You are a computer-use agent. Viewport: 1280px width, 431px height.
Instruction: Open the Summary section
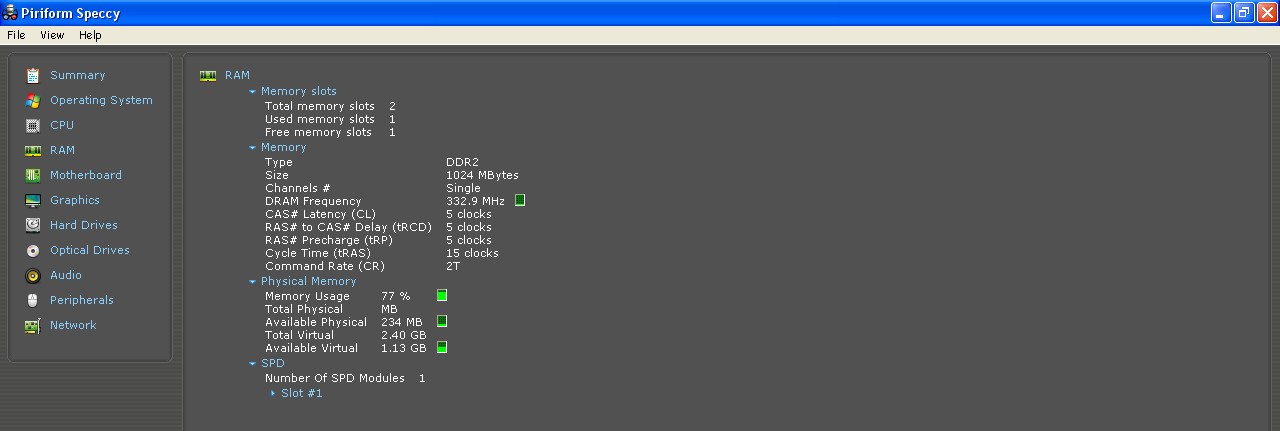77,75
